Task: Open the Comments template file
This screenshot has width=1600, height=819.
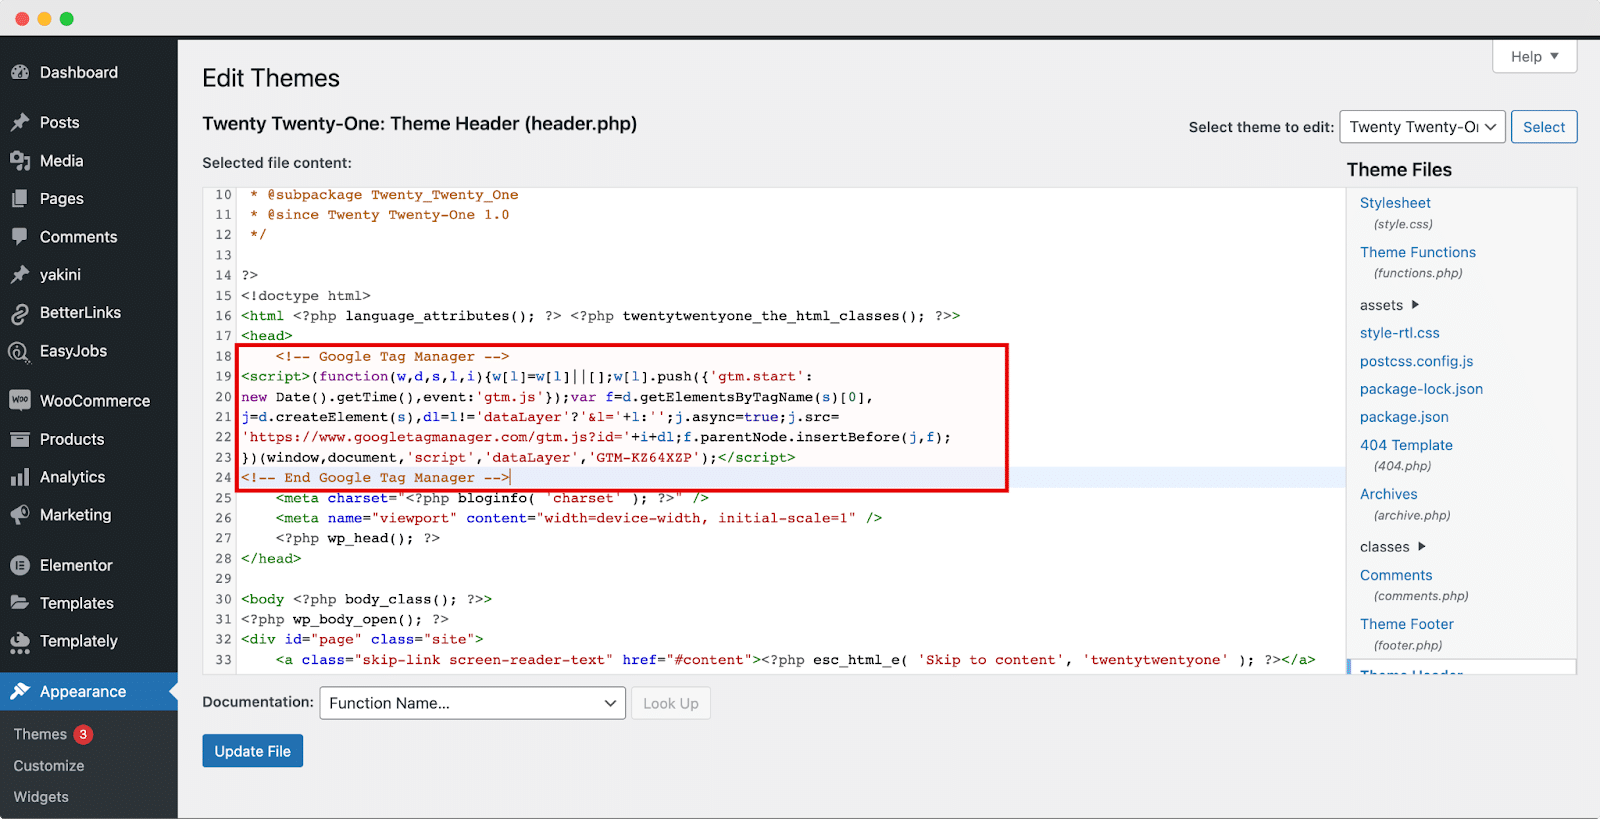Action: [1396, 575]
